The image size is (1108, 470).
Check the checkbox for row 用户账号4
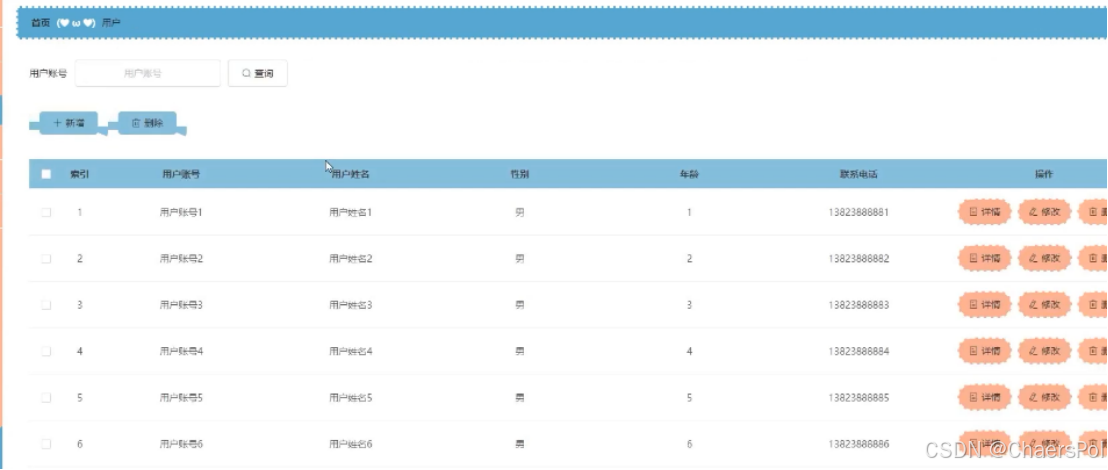point(46,351)
